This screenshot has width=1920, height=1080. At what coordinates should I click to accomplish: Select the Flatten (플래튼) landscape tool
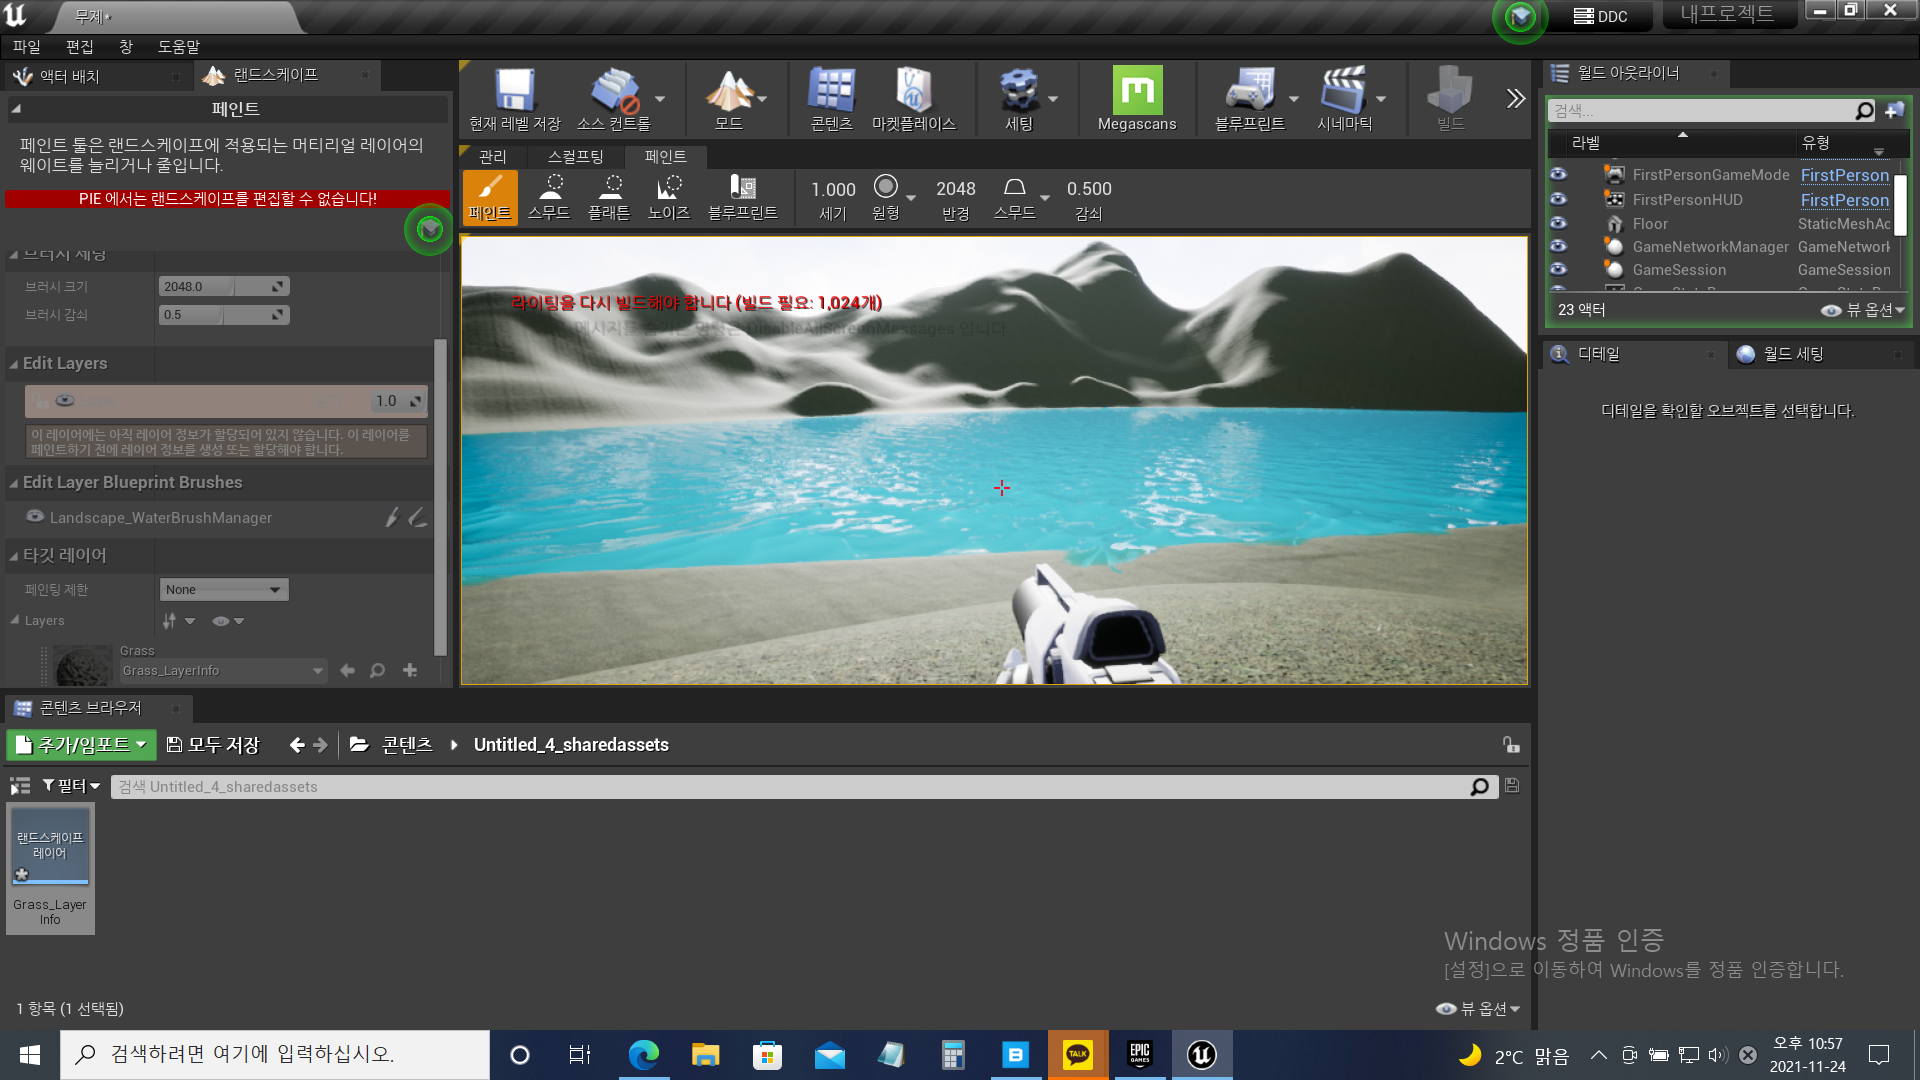(609, 197)
